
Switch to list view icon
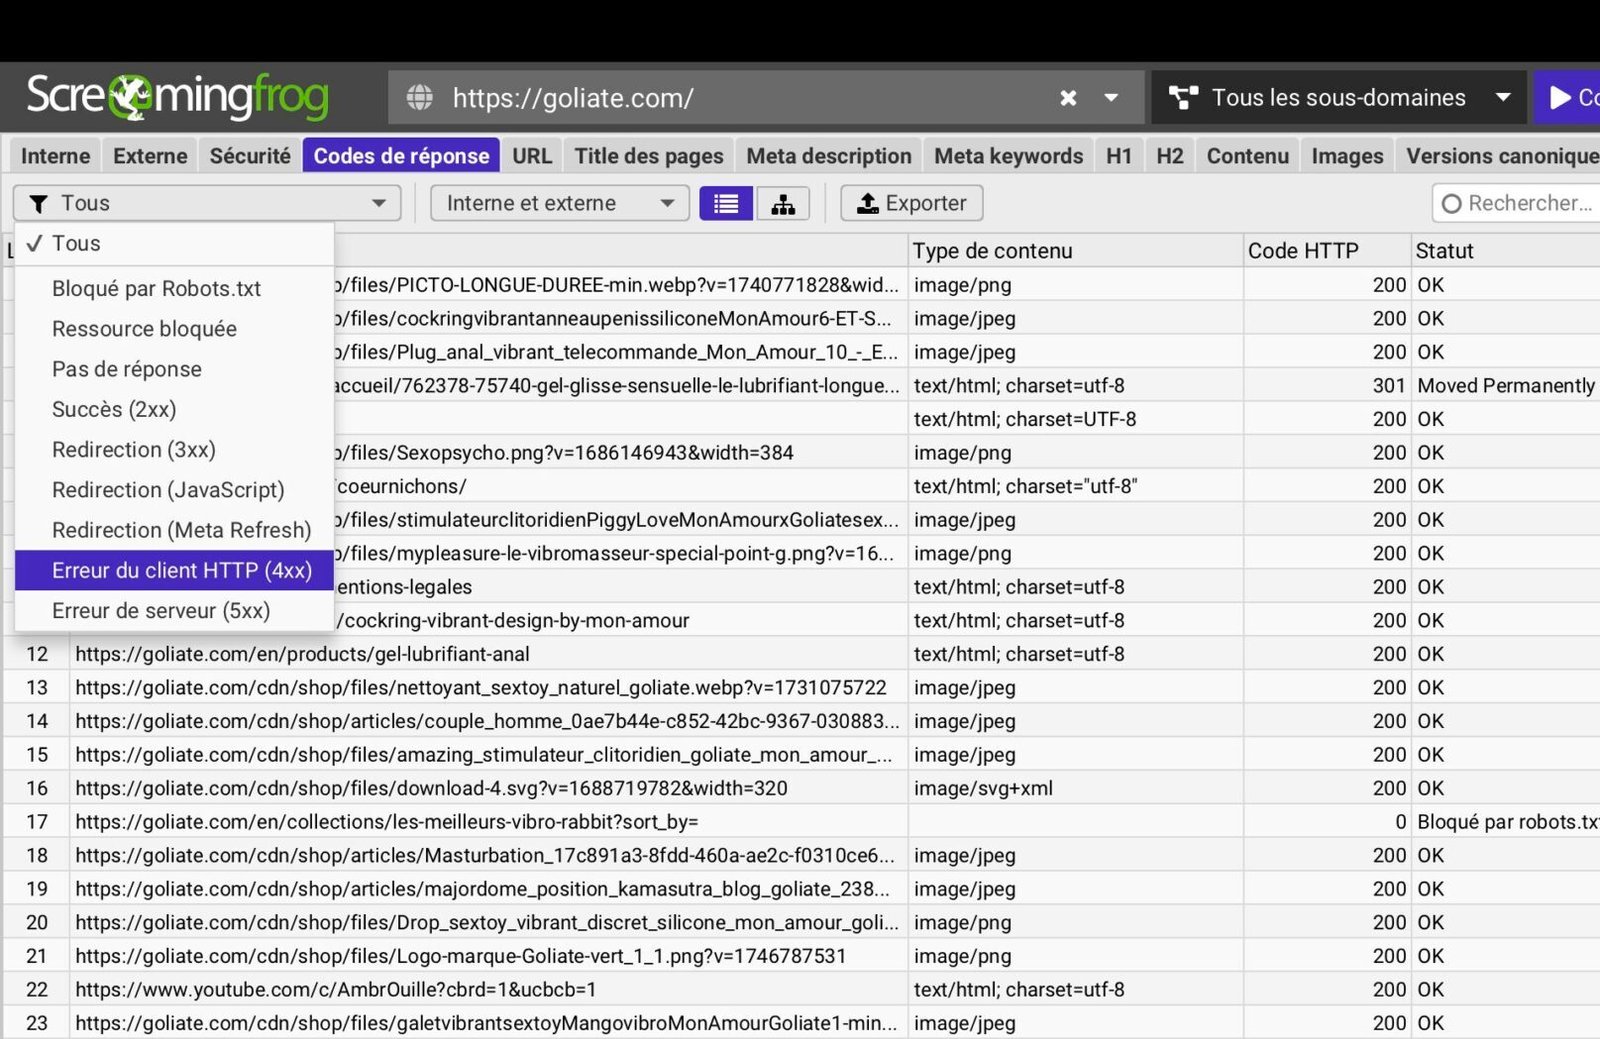(726, 204)
